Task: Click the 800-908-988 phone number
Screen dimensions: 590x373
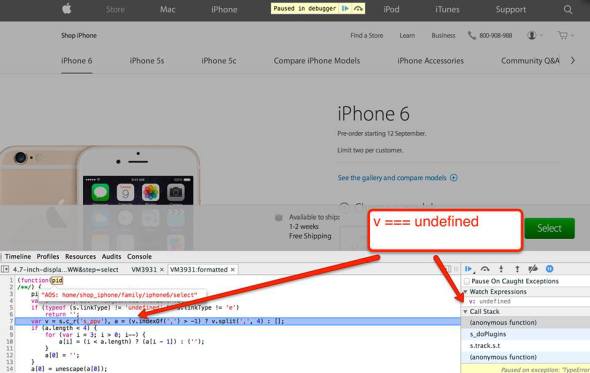Action: point(496,35)
